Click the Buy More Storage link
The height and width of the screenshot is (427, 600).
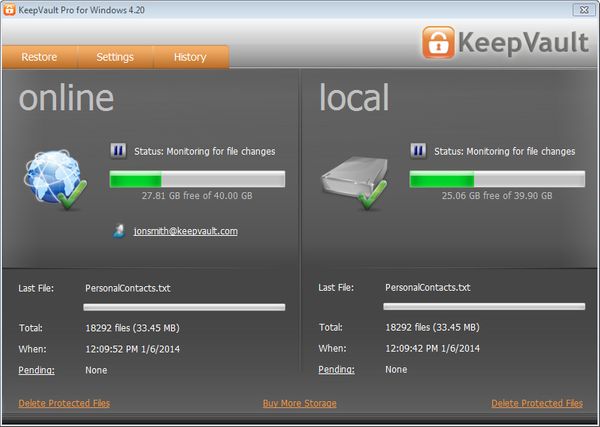(299, 404)
